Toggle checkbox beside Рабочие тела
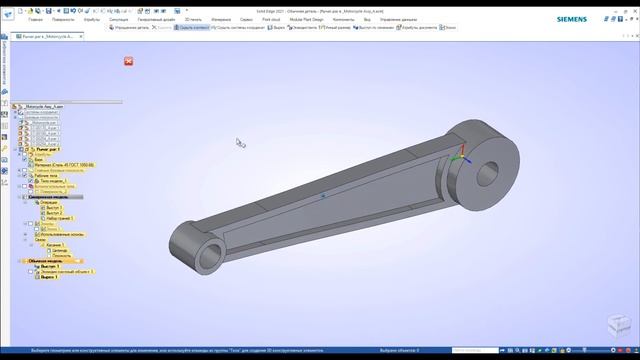Viewport: 640px width, 360px height. click(x=25, y=176)
